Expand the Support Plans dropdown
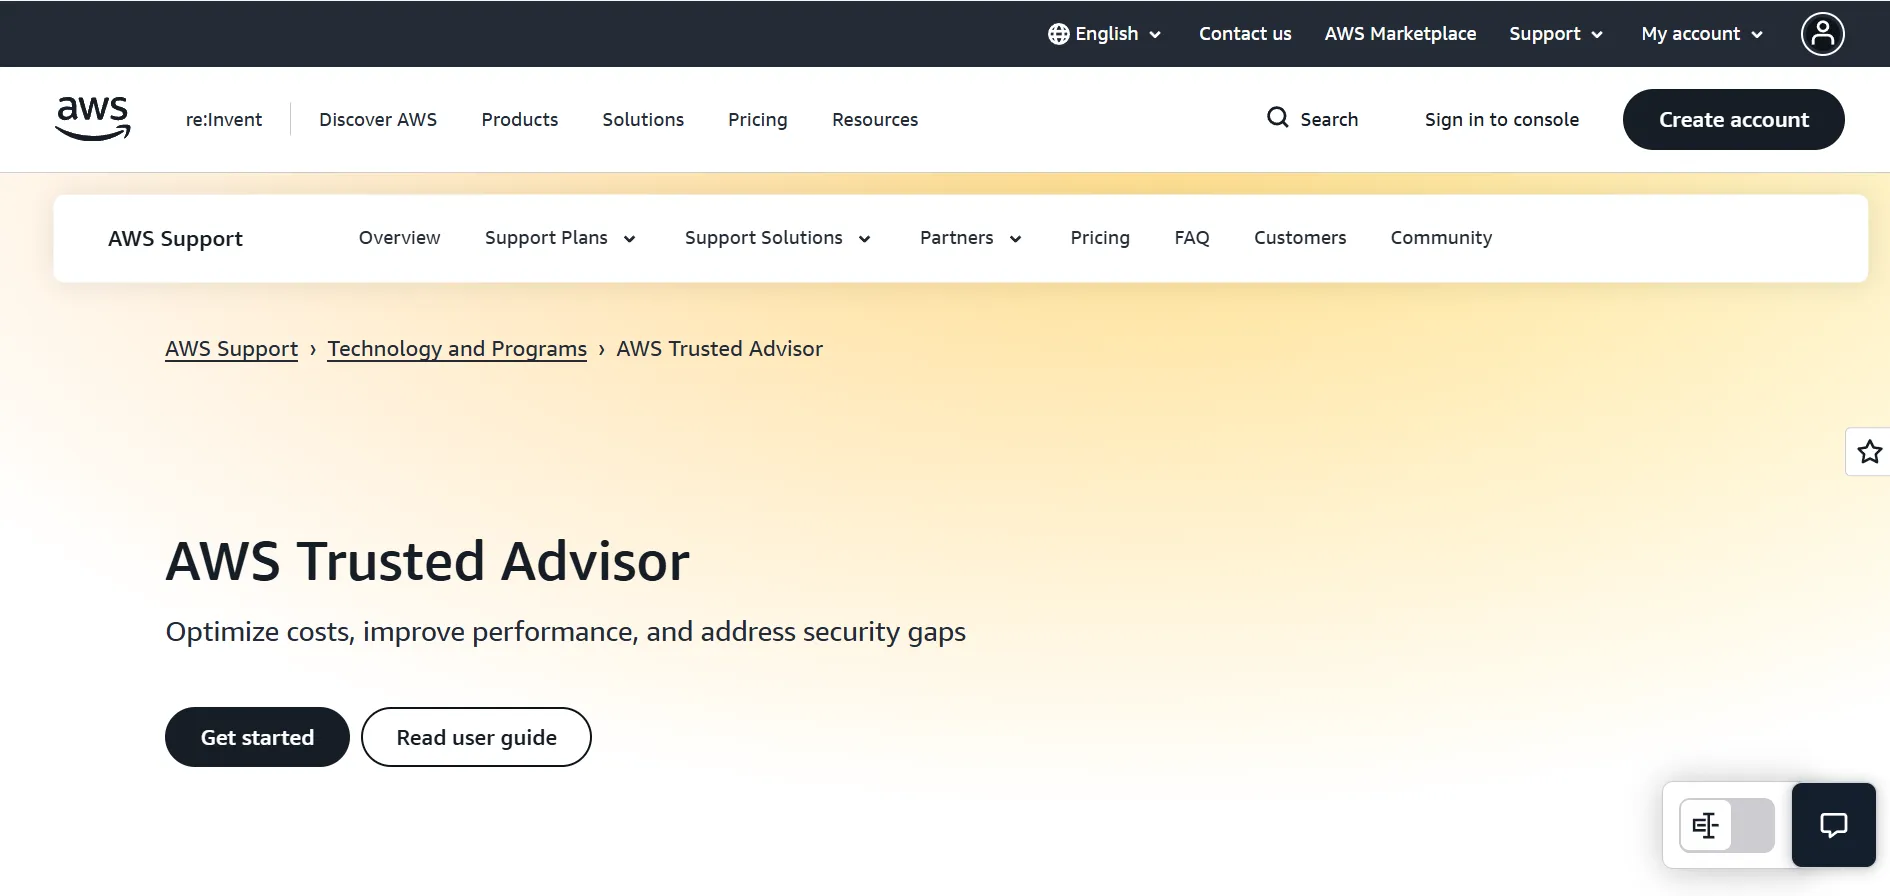 point(560,238)
